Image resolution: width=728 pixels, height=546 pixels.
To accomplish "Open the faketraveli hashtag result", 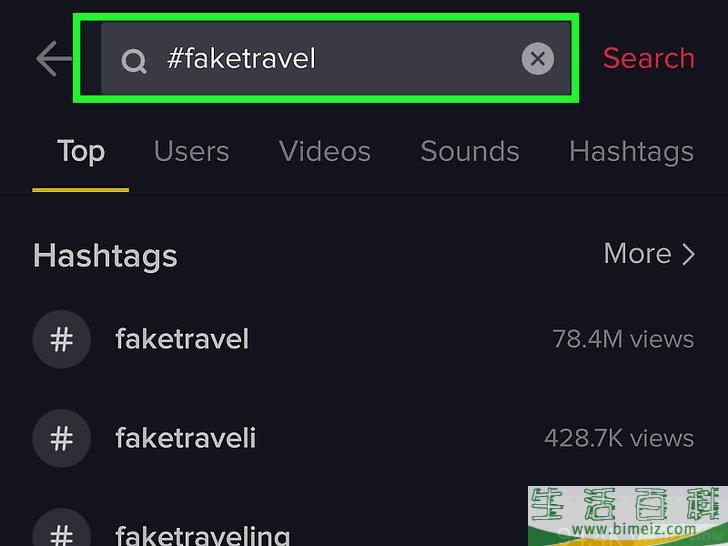I will [364, 438].
